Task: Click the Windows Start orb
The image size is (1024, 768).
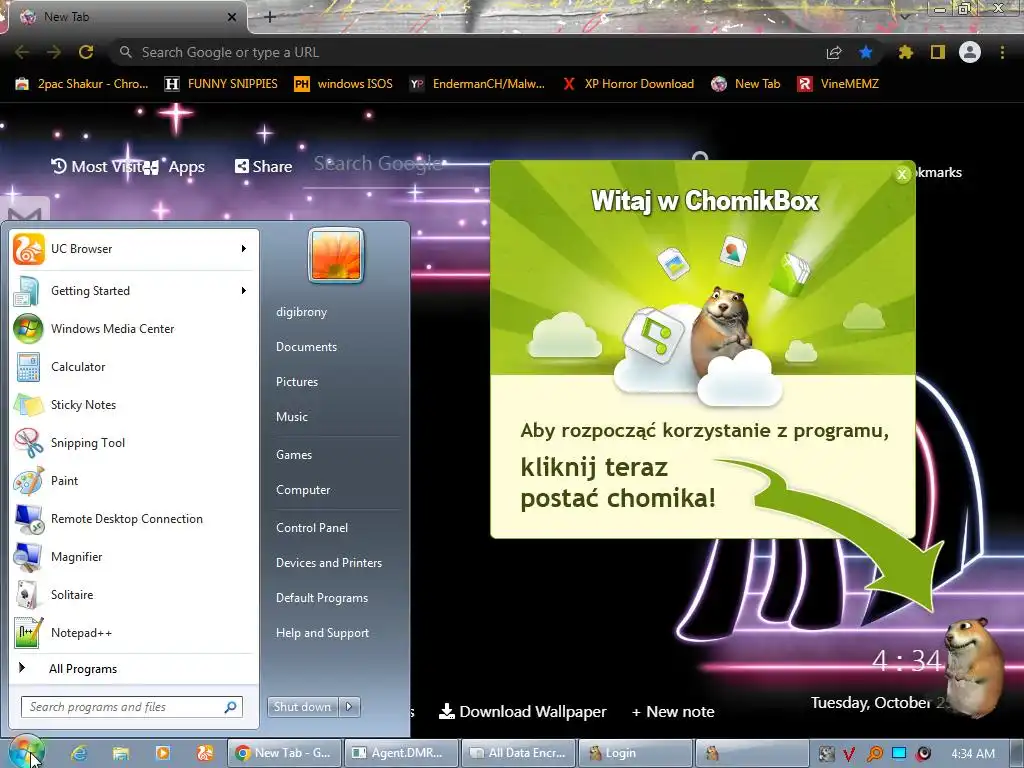Action: 26,752
